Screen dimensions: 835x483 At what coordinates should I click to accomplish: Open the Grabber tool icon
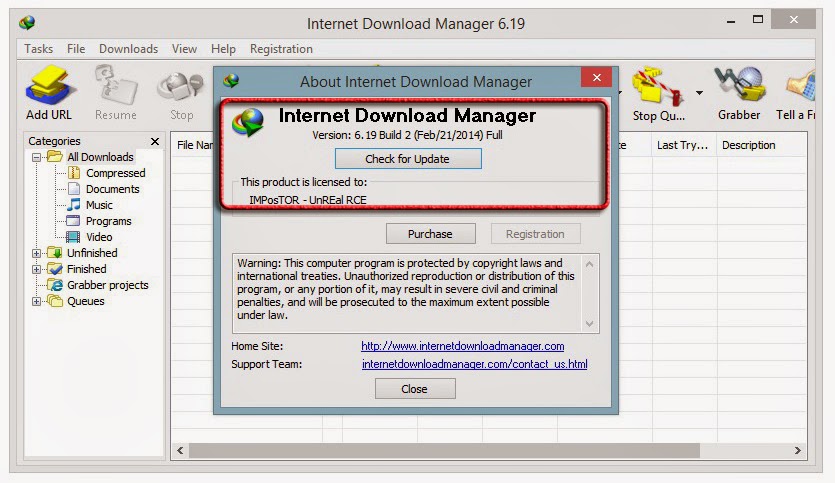[740, 84]
